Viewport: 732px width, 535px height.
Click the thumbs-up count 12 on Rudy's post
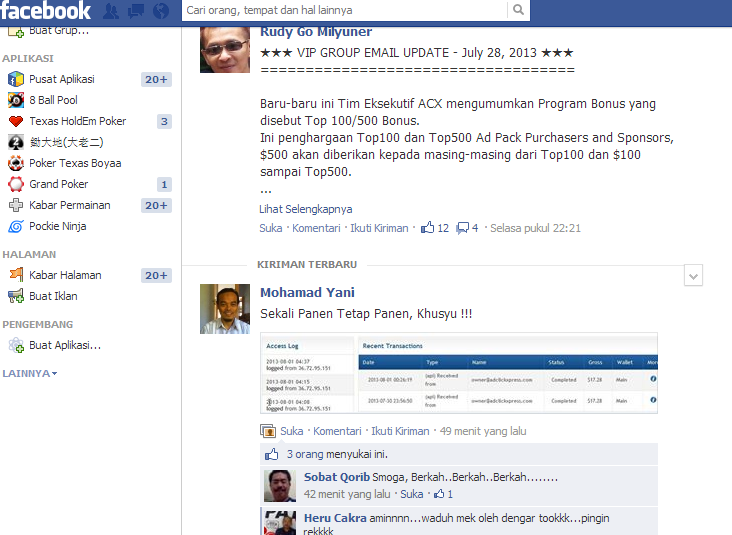pyautogui.click(x=435, y=228)
